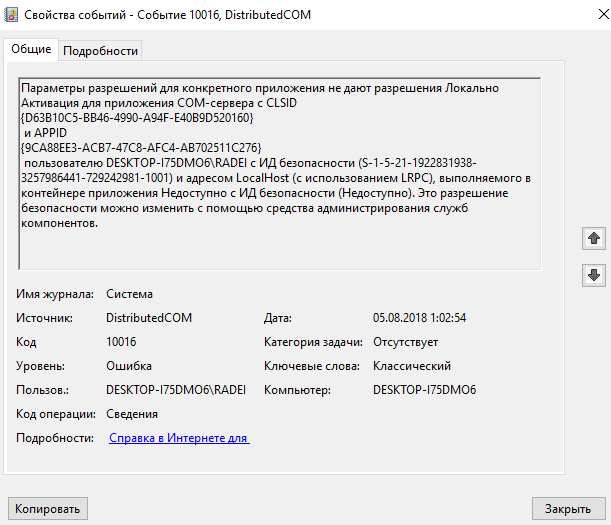Select the Имя журнала value Система
Screen dimensions: 611x525
130,294
